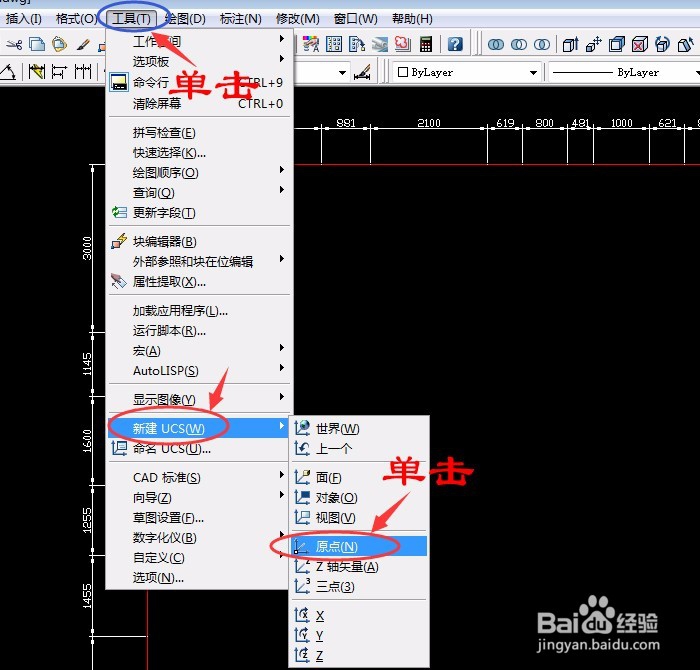Select 命名 UCS(U)... menu item
Image resolution: width=700 pixels, height=670 pixels.
[200, 448]
